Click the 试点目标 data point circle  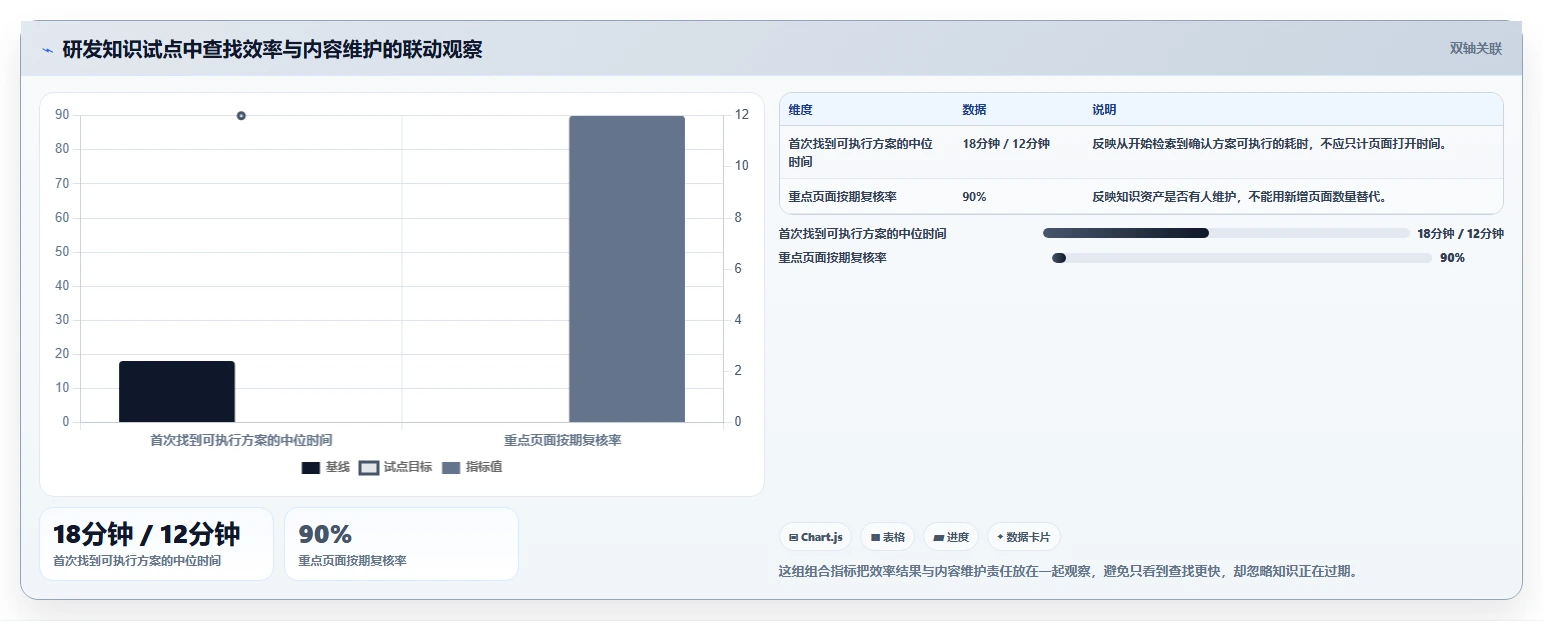(x=241, y=116)
